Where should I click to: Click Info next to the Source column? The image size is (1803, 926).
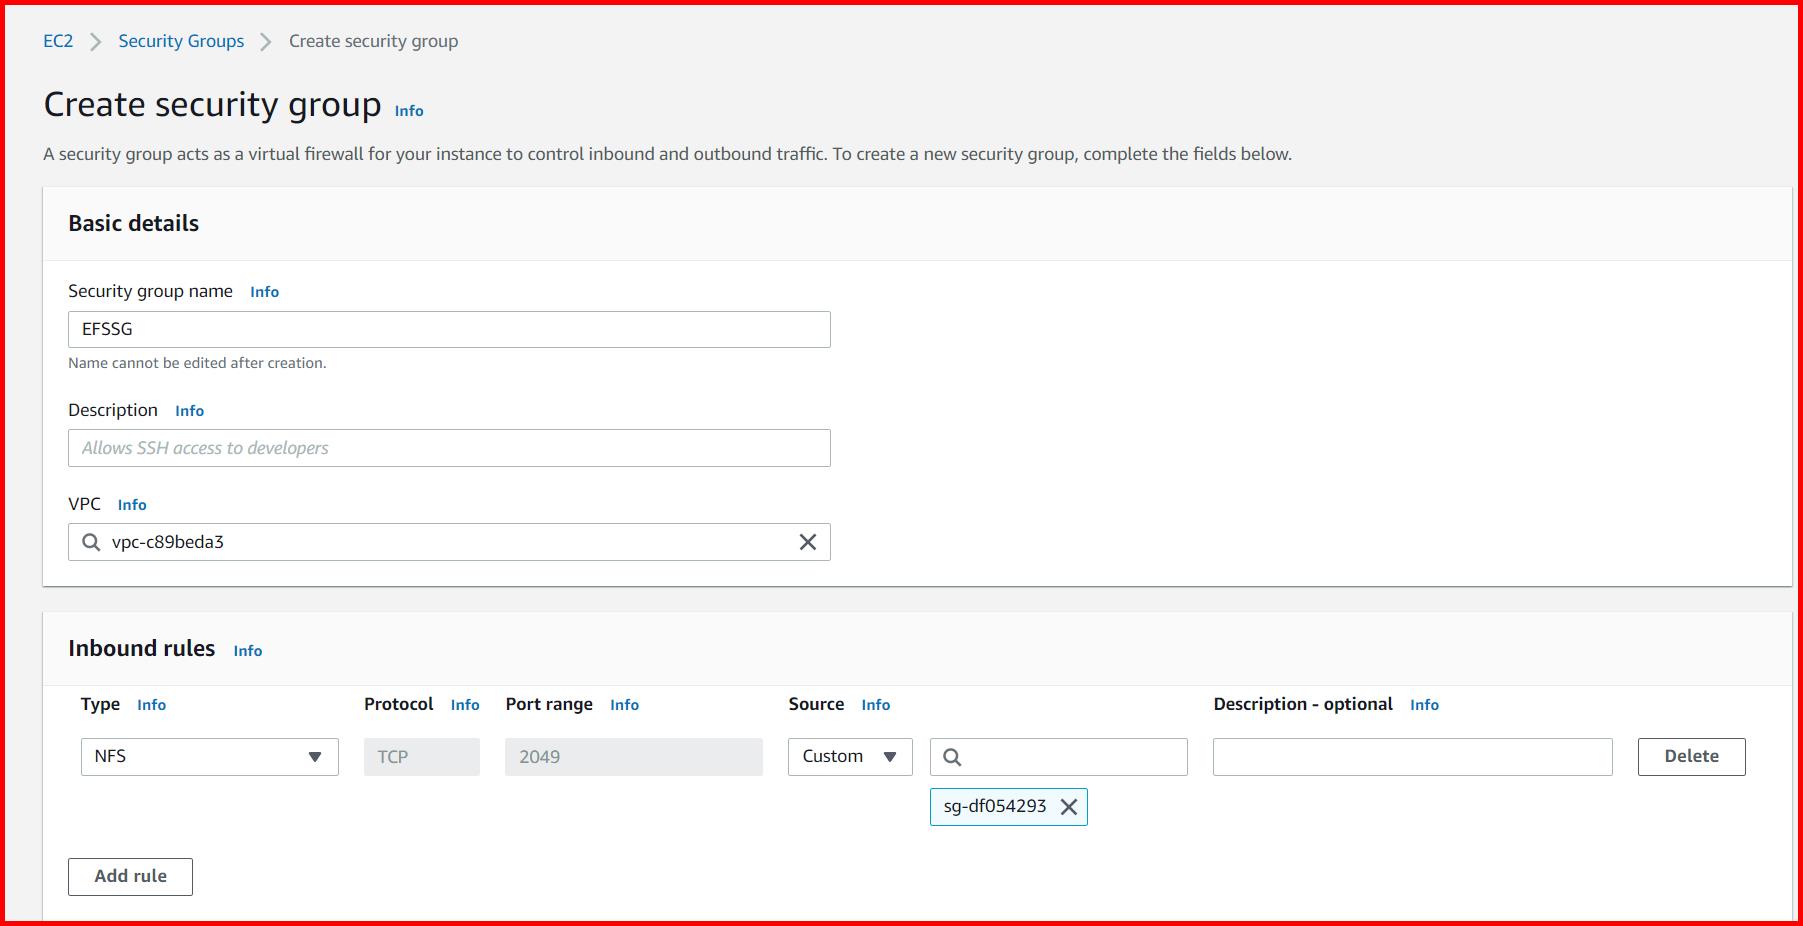click(x=875, y=705)
